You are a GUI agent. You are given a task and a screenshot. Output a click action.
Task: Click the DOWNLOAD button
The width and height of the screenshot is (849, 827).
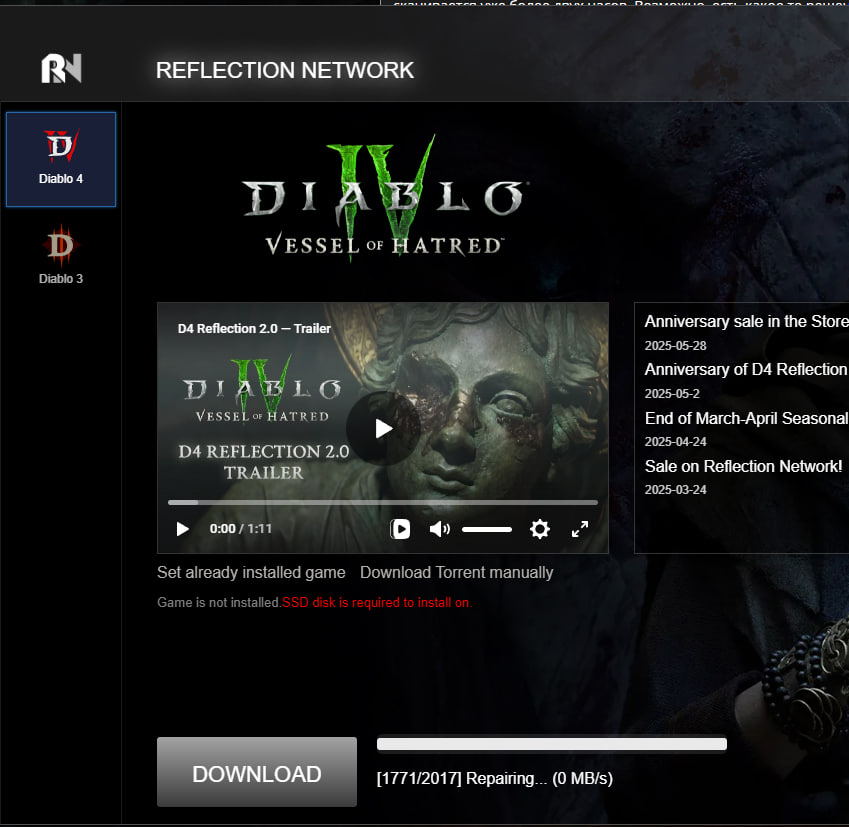[257, 772]
